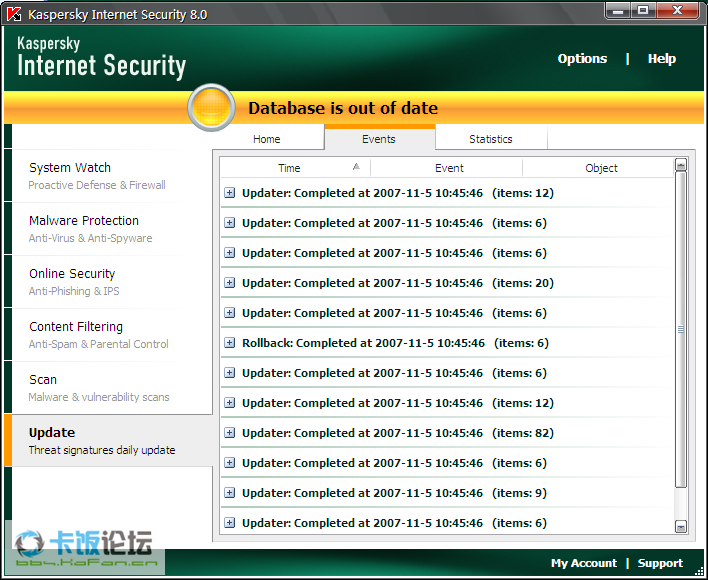Go to Online Security section
The height and width of the screenshot is (580, 708).
coord(112,282)
